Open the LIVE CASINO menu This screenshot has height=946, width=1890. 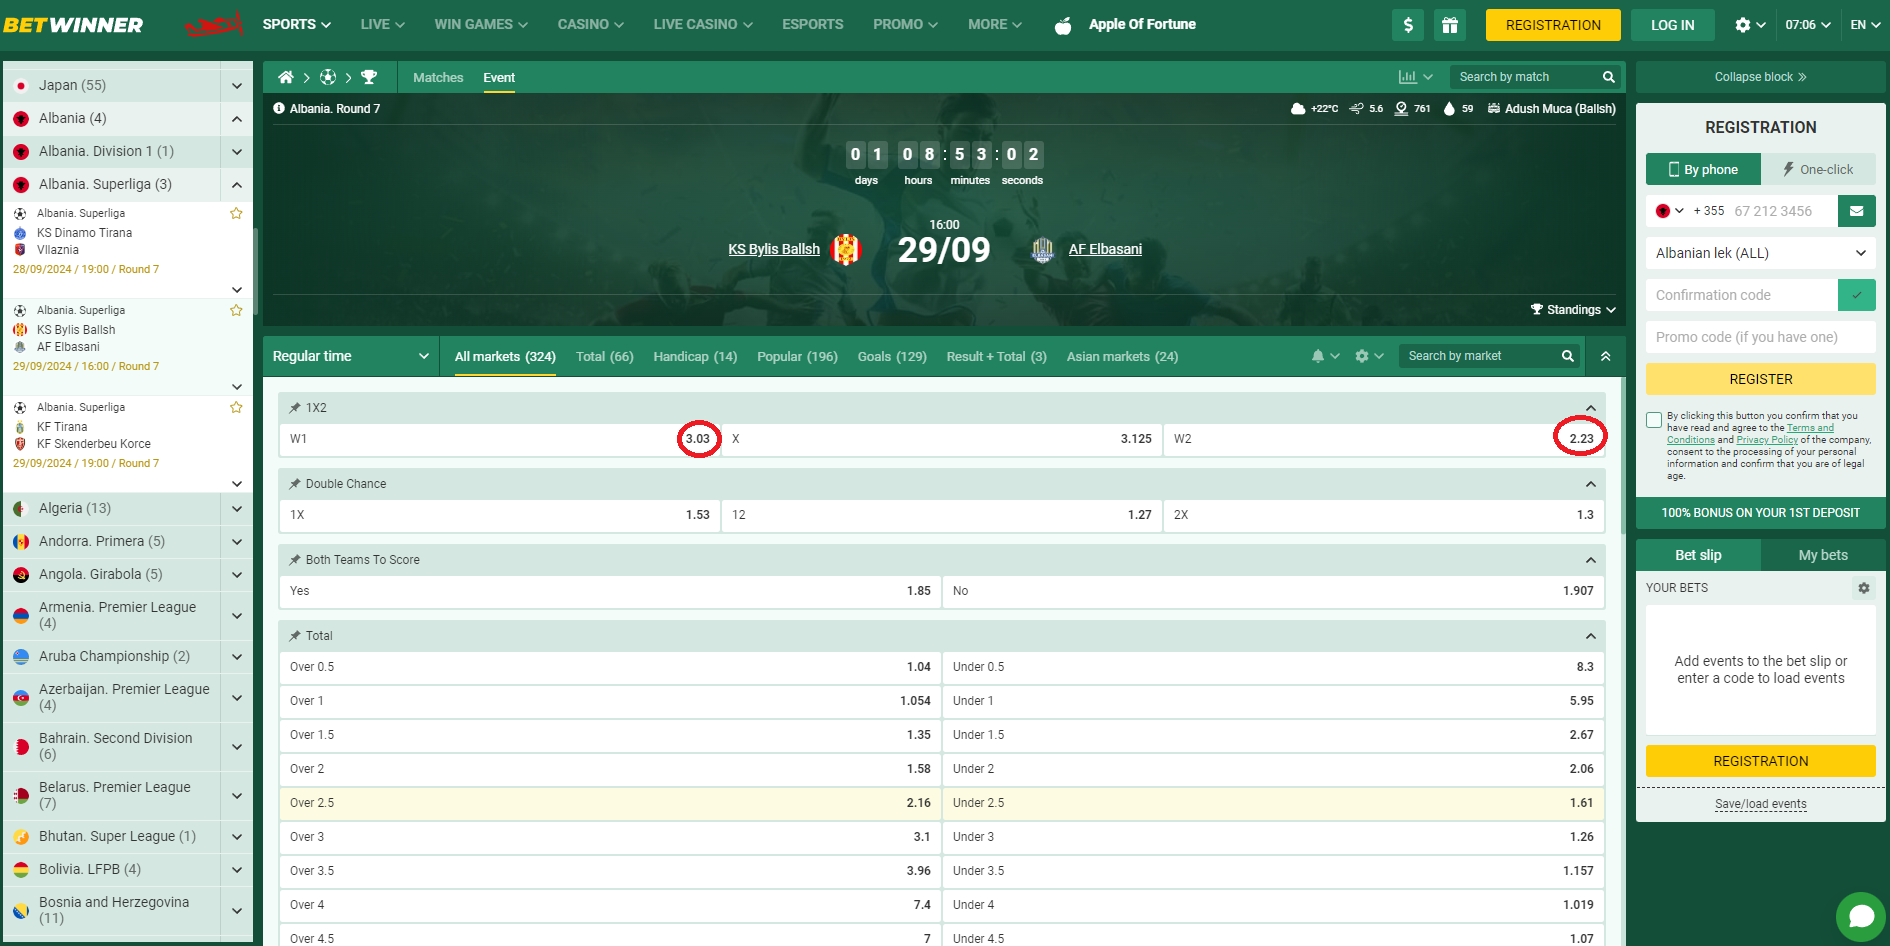703,24
